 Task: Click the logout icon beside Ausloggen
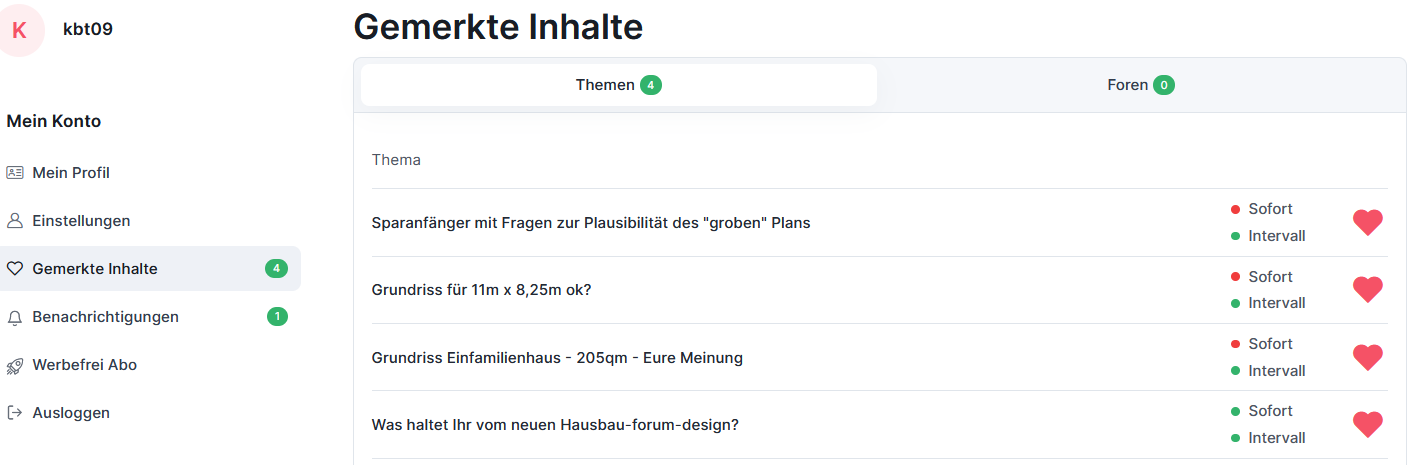point(14,412)
